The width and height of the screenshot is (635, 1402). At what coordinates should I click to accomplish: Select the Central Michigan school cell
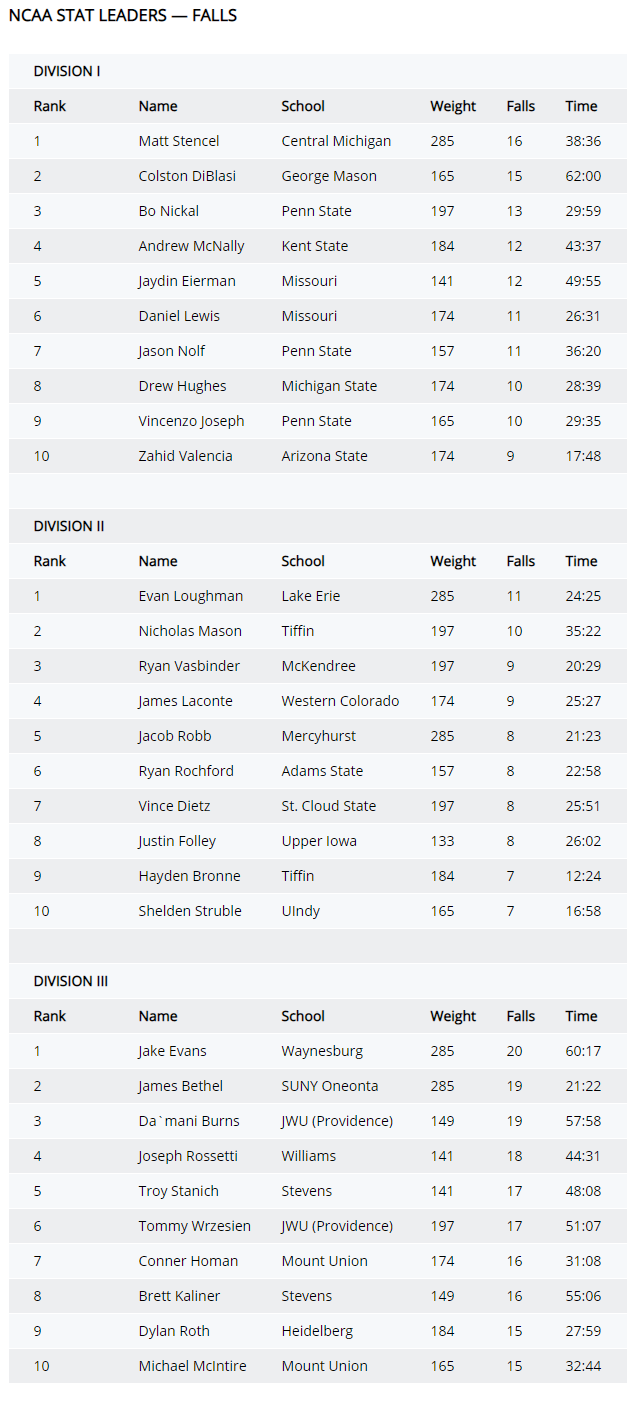pyautogui.click(x=336, y=141)
